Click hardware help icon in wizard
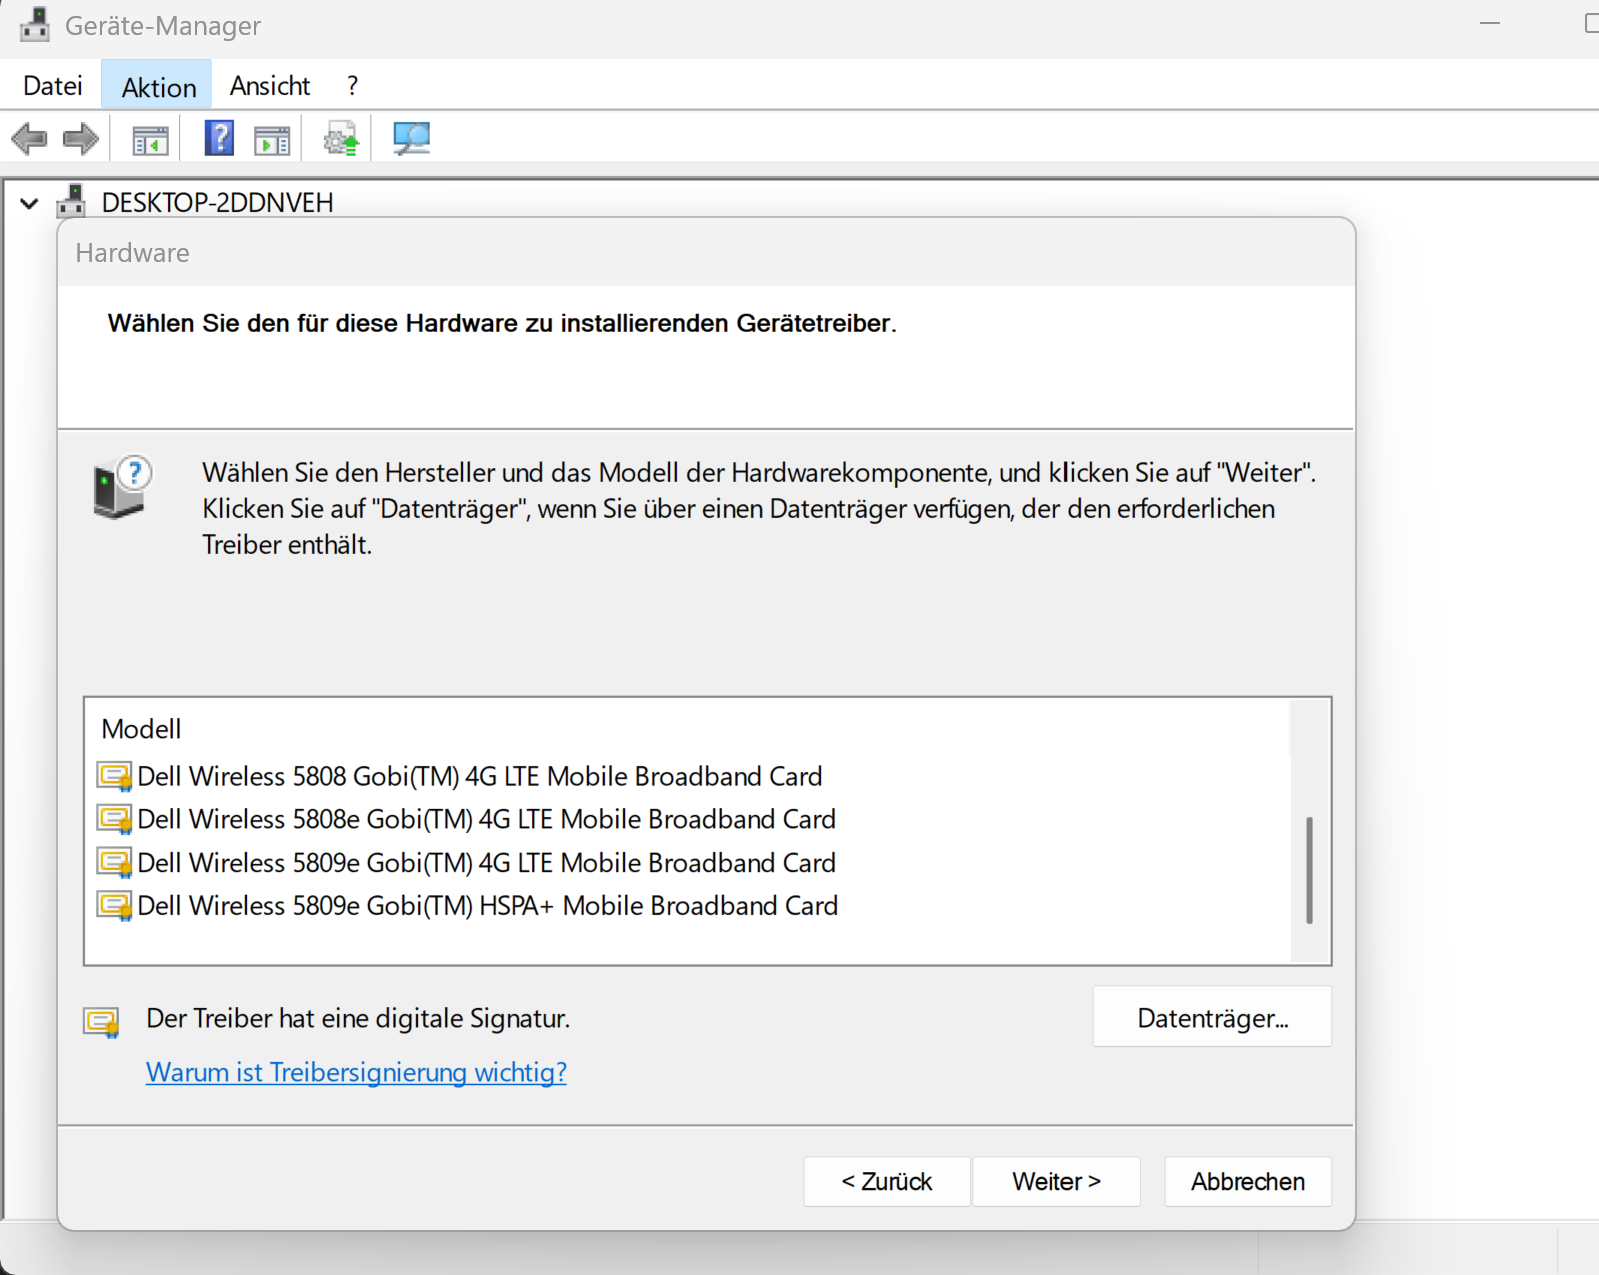This screenshot has height=1275, width=1599. (x=122, y=487)
